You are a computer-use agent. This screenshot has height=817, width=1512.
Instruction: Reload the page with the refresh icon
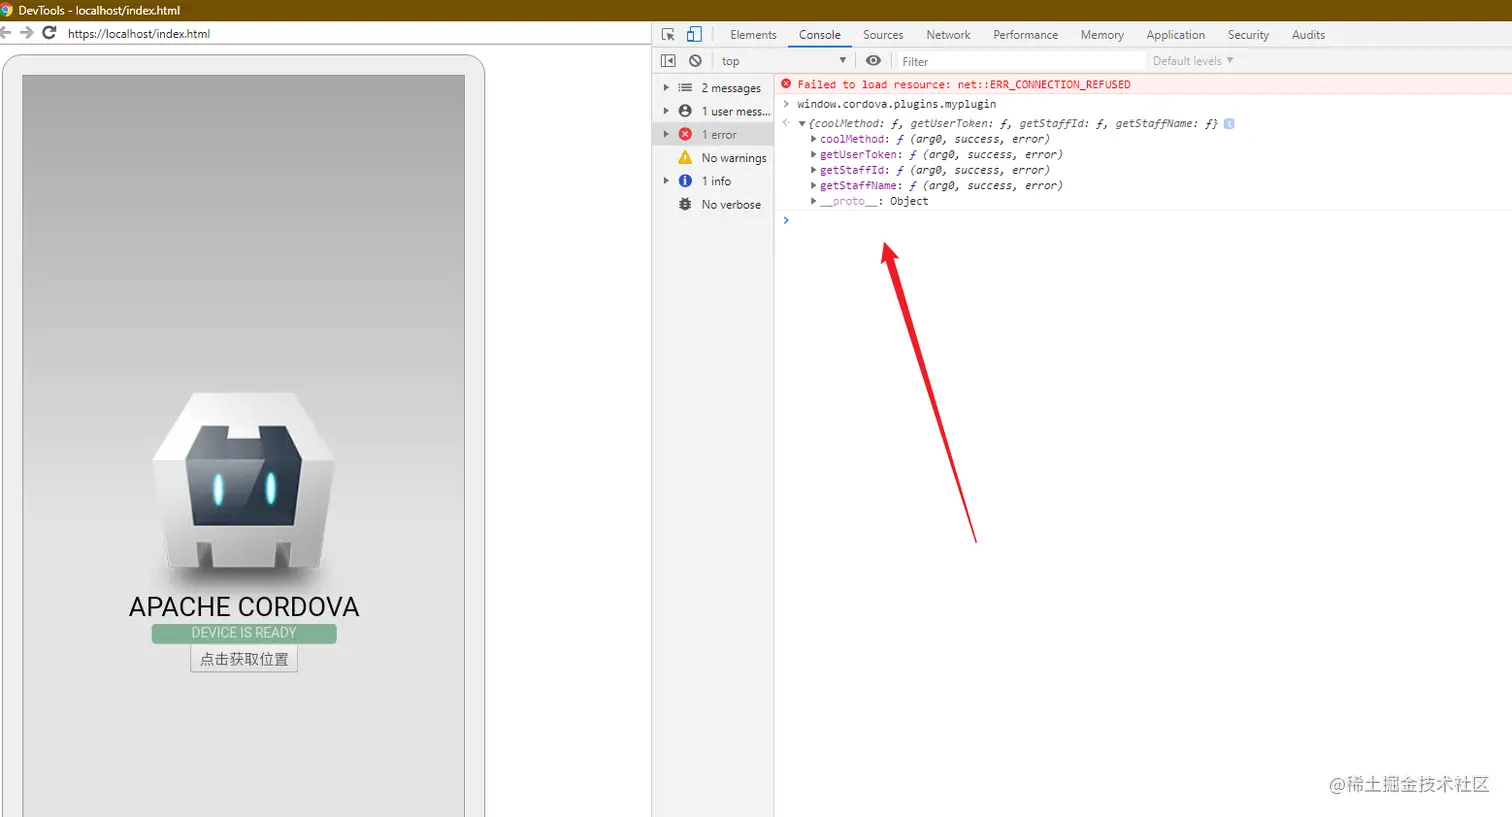tap(49, 33)
